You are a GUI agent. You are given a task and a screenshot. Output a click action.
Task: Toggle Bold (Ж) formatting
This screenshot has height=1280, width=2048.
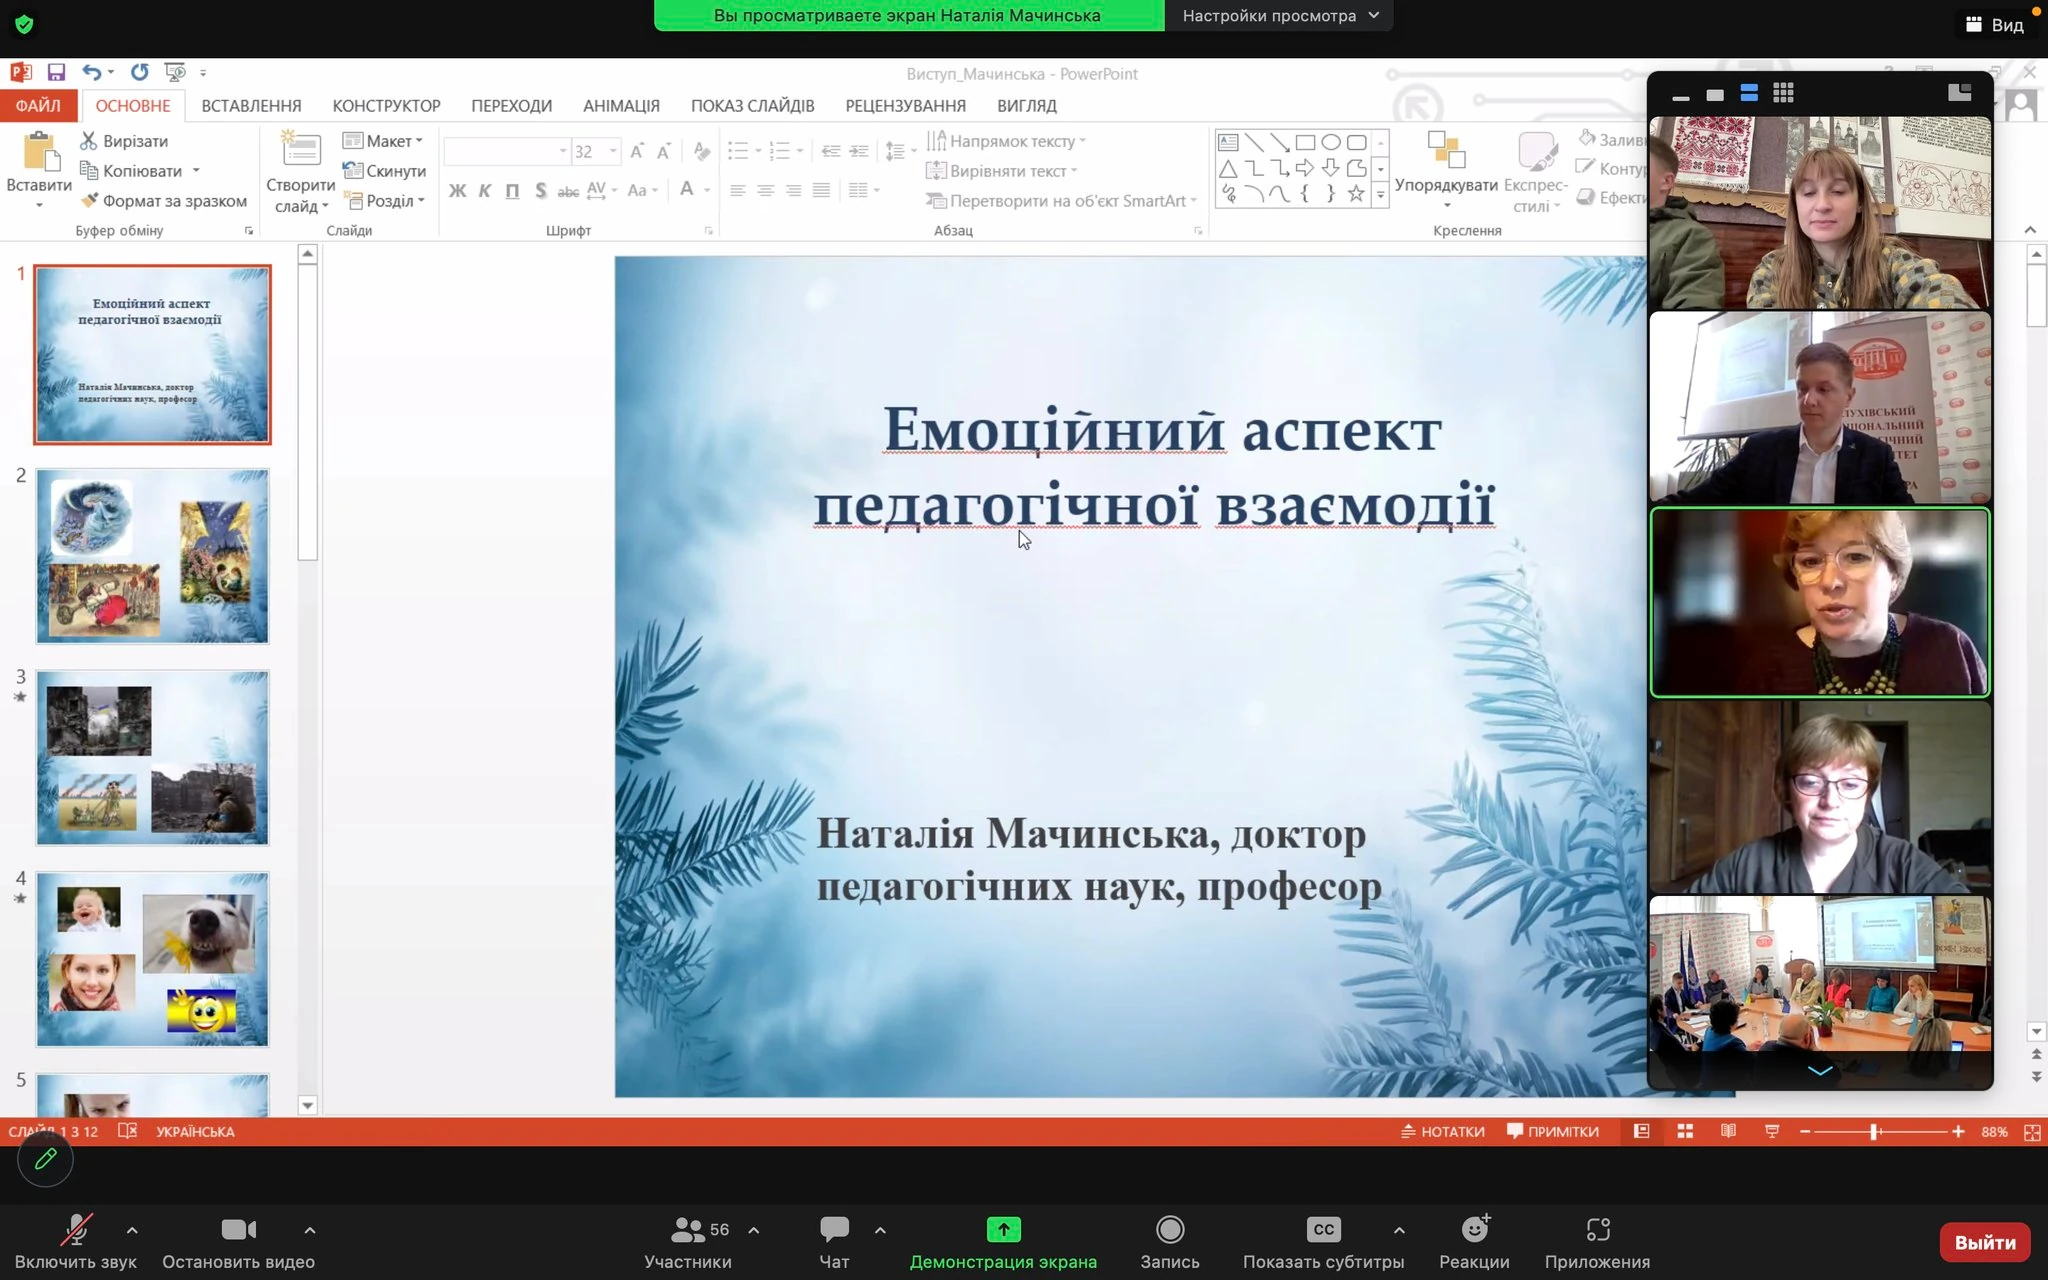457,190
